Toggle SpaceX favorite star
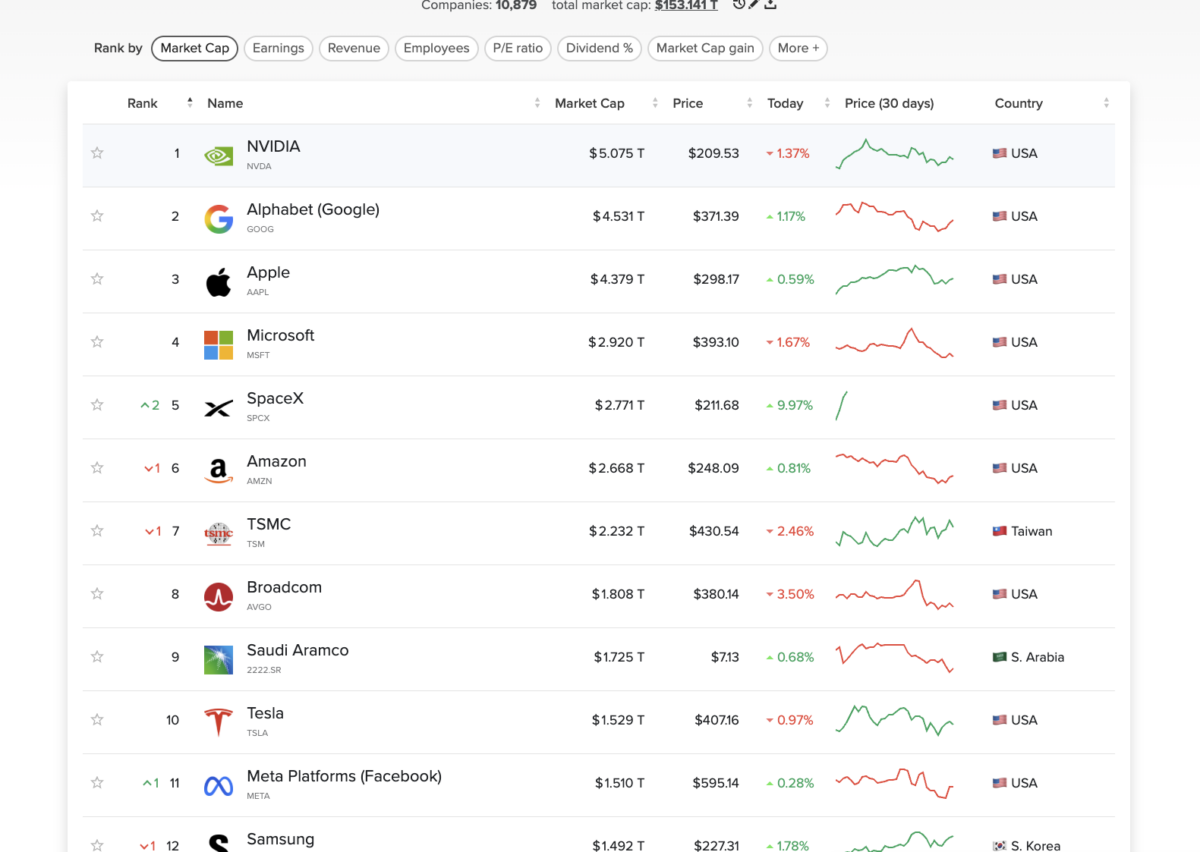Image resolution: width=1200 pixels, height=852 pixels. pos(97,405)
